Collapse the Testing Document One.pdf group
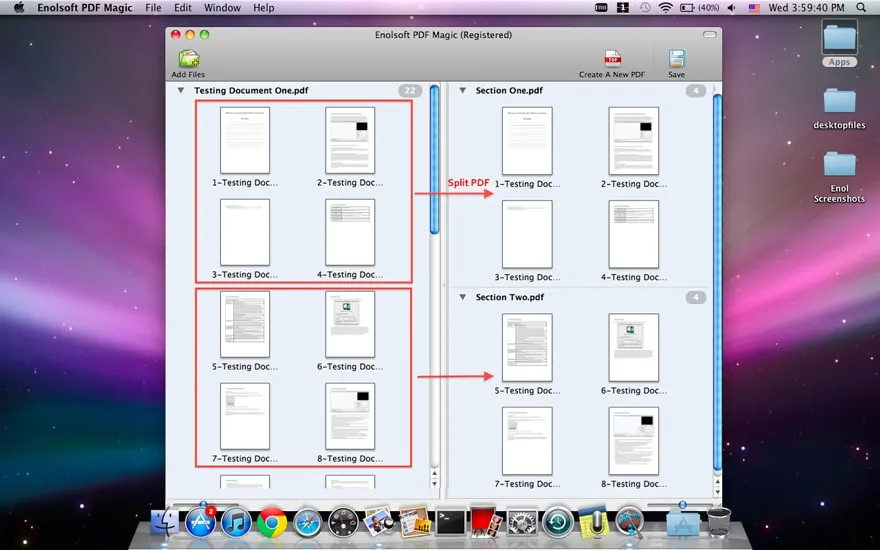 (181, 90)
